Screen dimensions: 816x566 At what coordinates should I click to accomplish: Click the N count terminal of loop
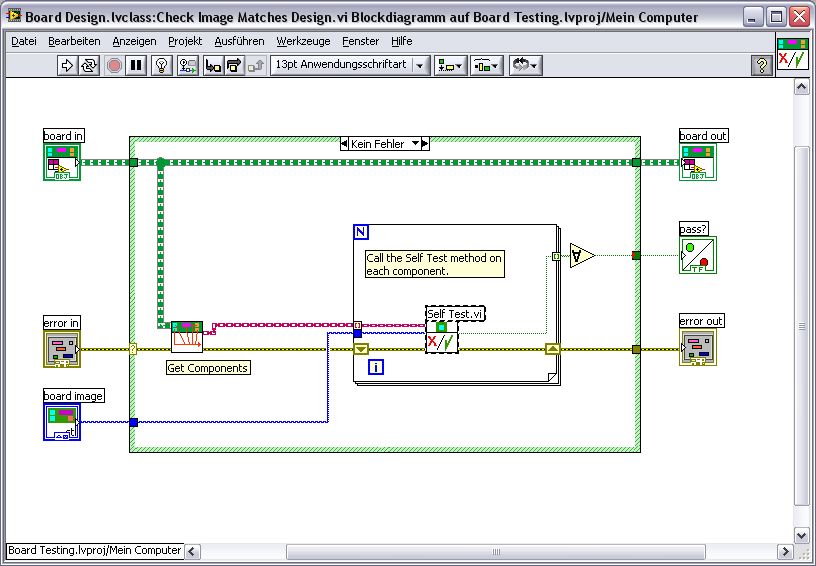tap(361, 232)
